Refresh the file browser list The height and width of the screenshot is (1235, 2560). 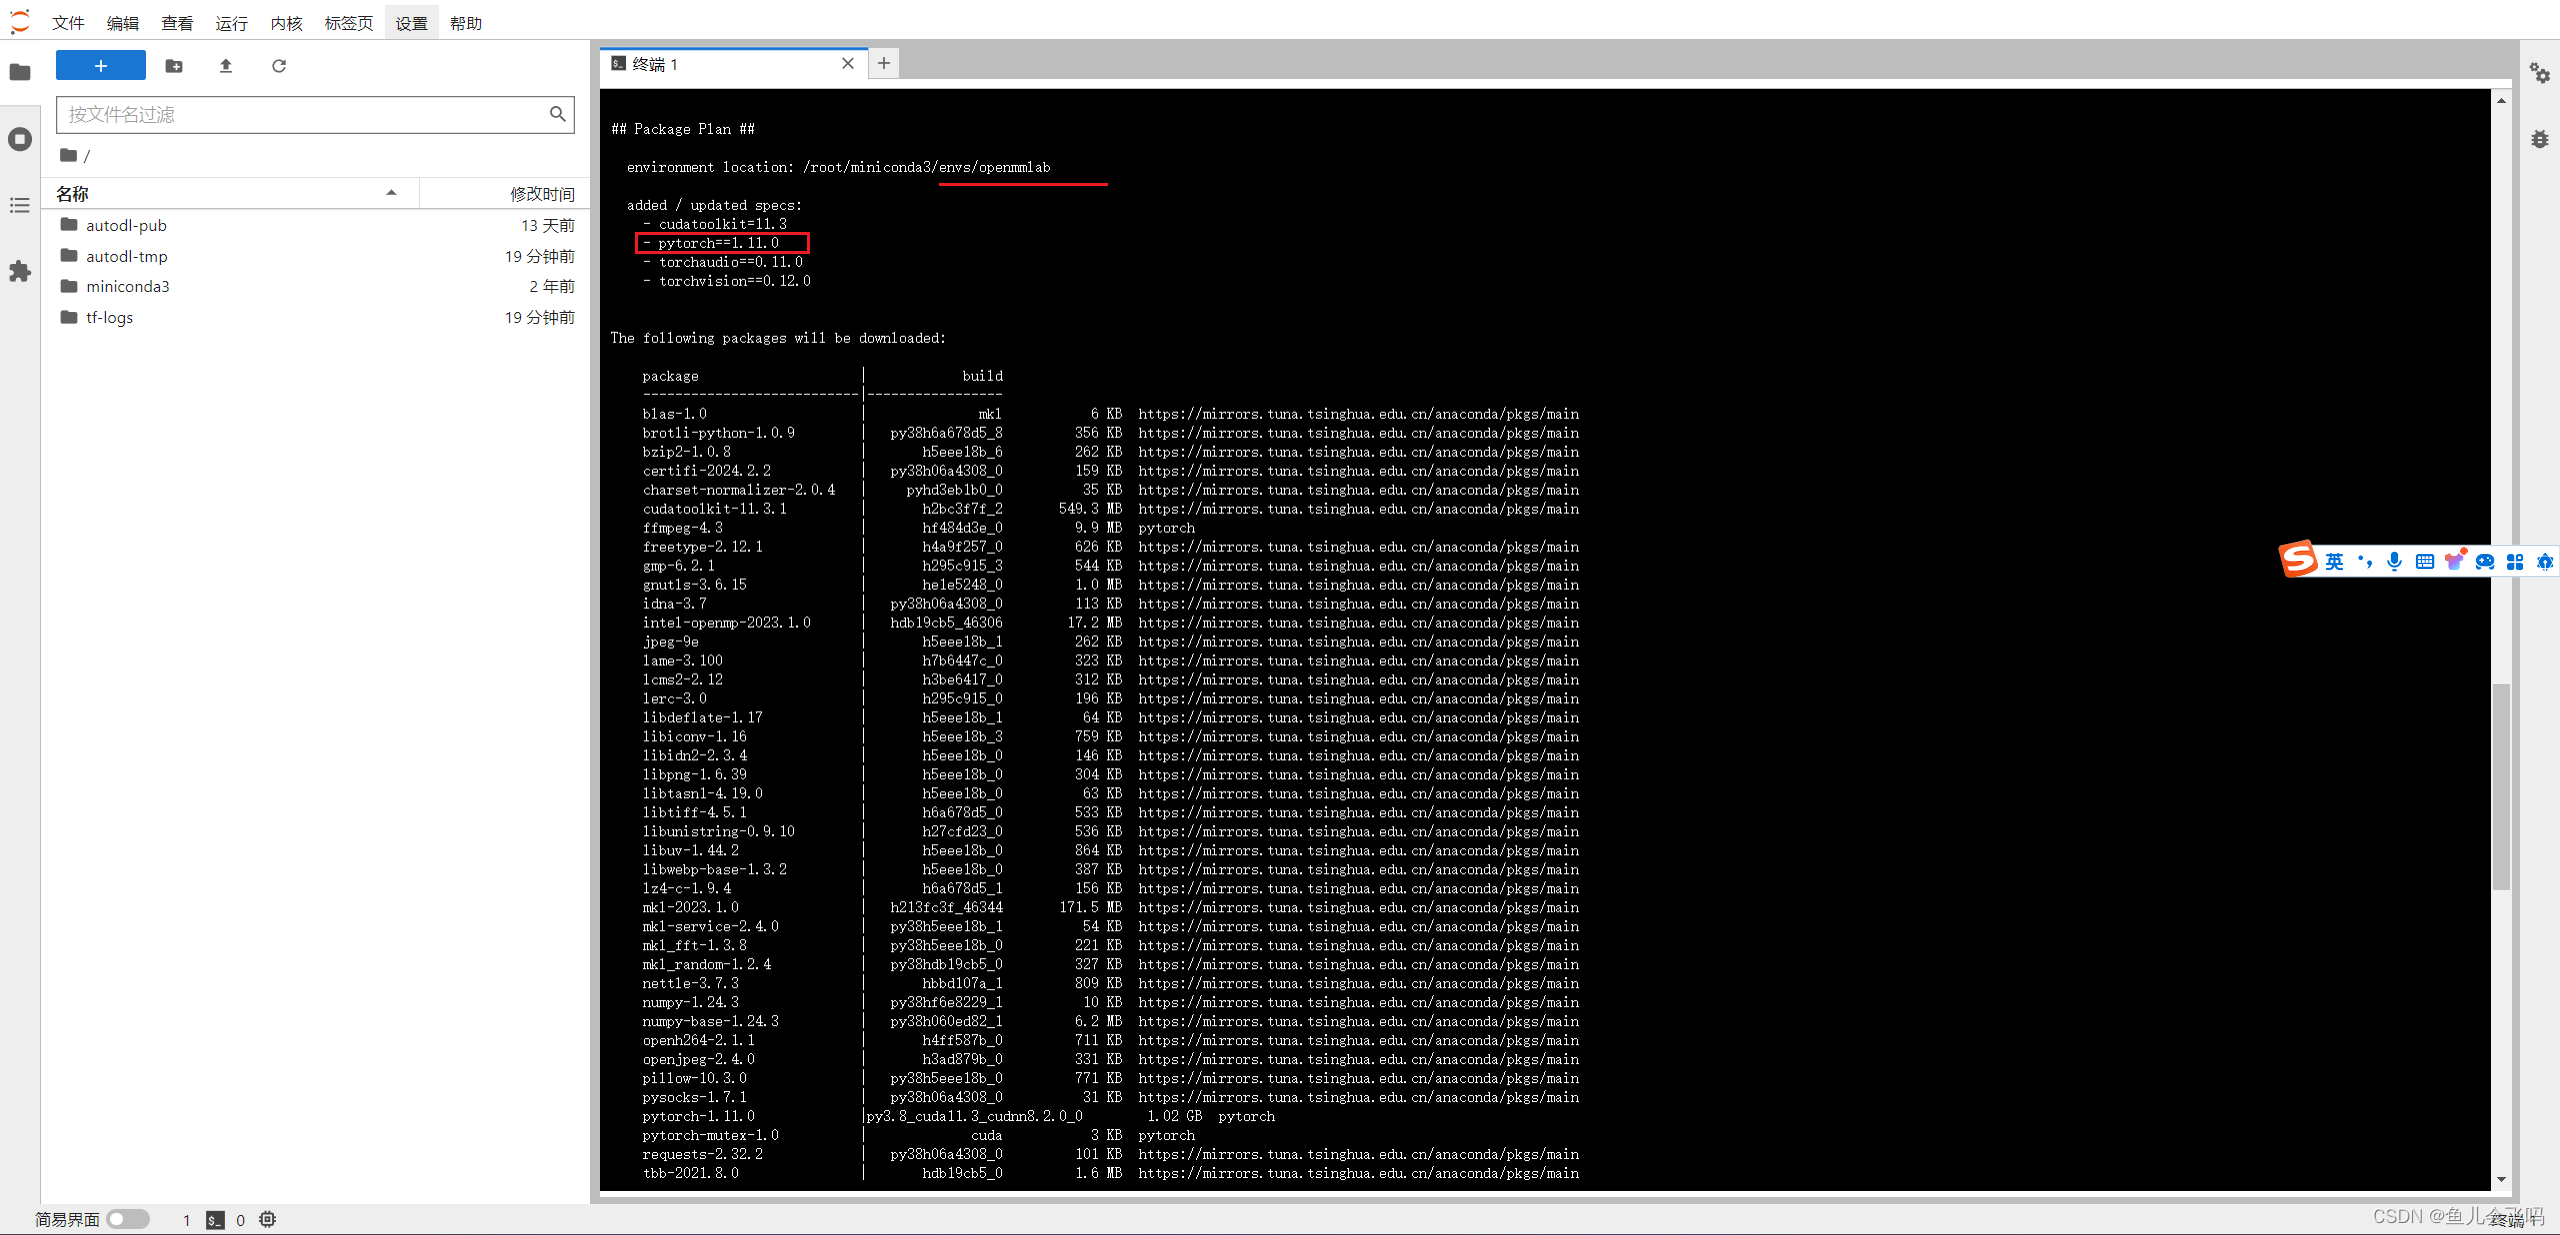(x=279, y=65)
